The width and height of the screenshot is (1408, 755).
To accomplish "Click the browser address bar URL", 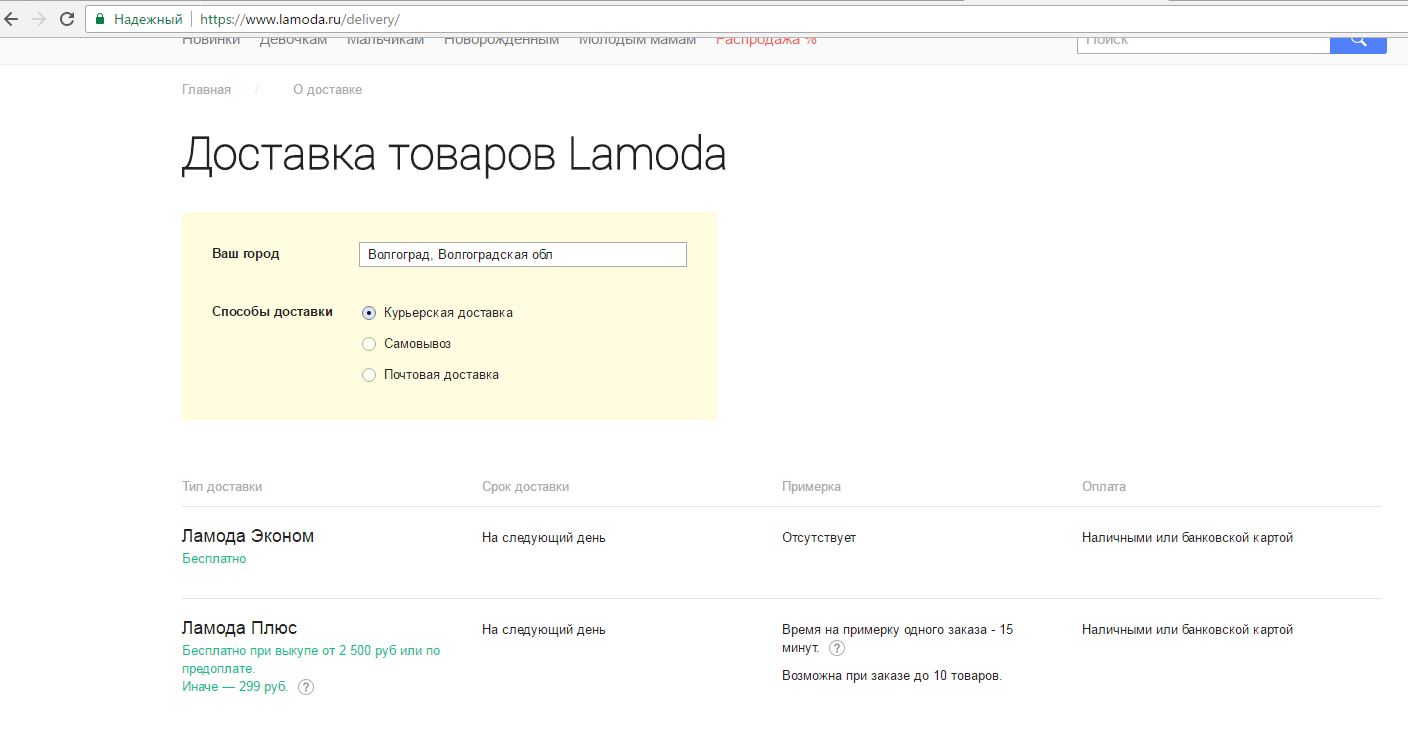I will [x=300, y=19].
